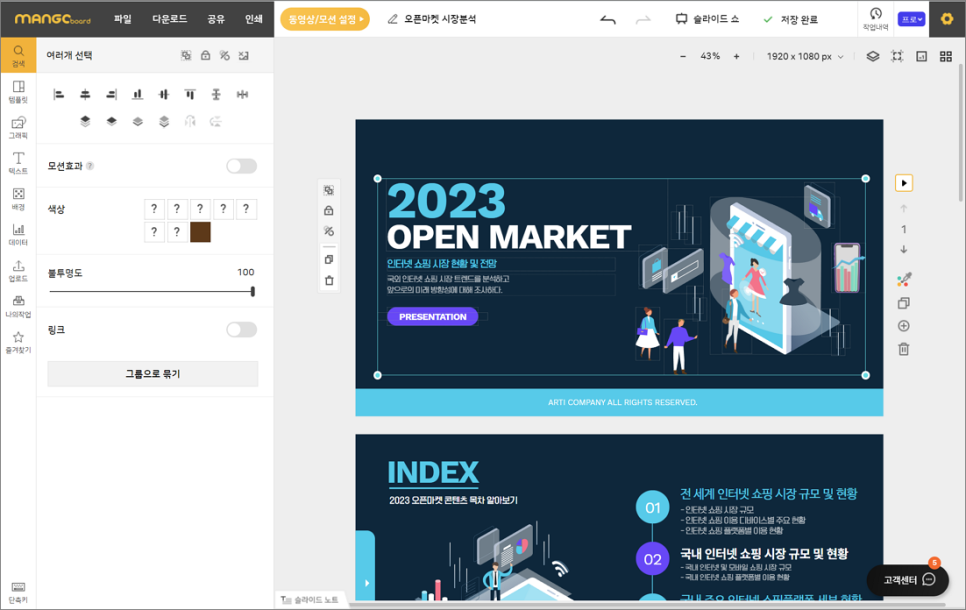Open the 템플릿 templates panel
The image size is (966, 610).
18,91
